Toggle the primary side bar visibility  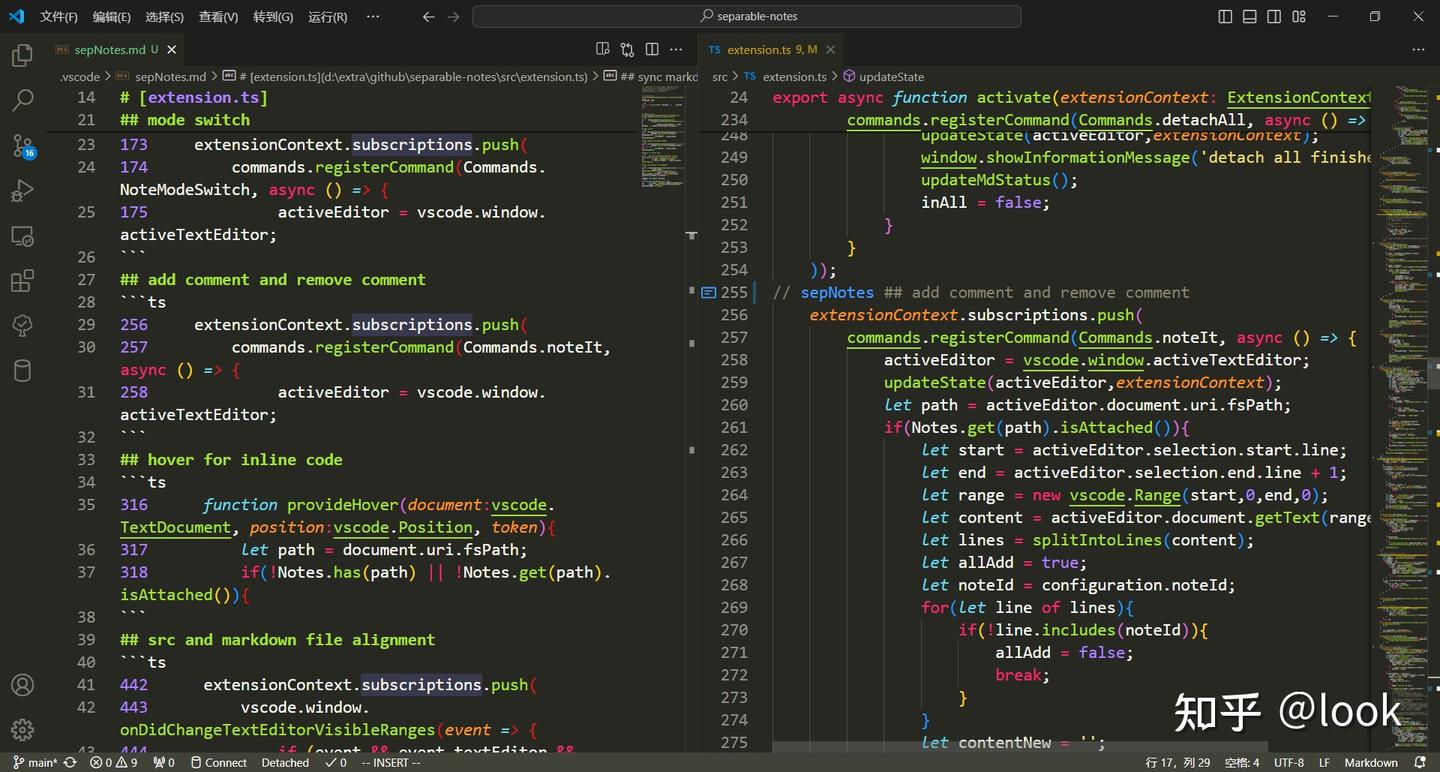click(1225, 16)
